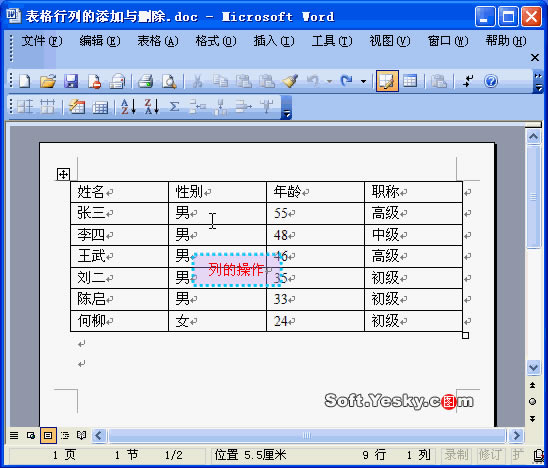
Task: Toggle 录制 macro recording in status bar
Action: coord(456,455)
